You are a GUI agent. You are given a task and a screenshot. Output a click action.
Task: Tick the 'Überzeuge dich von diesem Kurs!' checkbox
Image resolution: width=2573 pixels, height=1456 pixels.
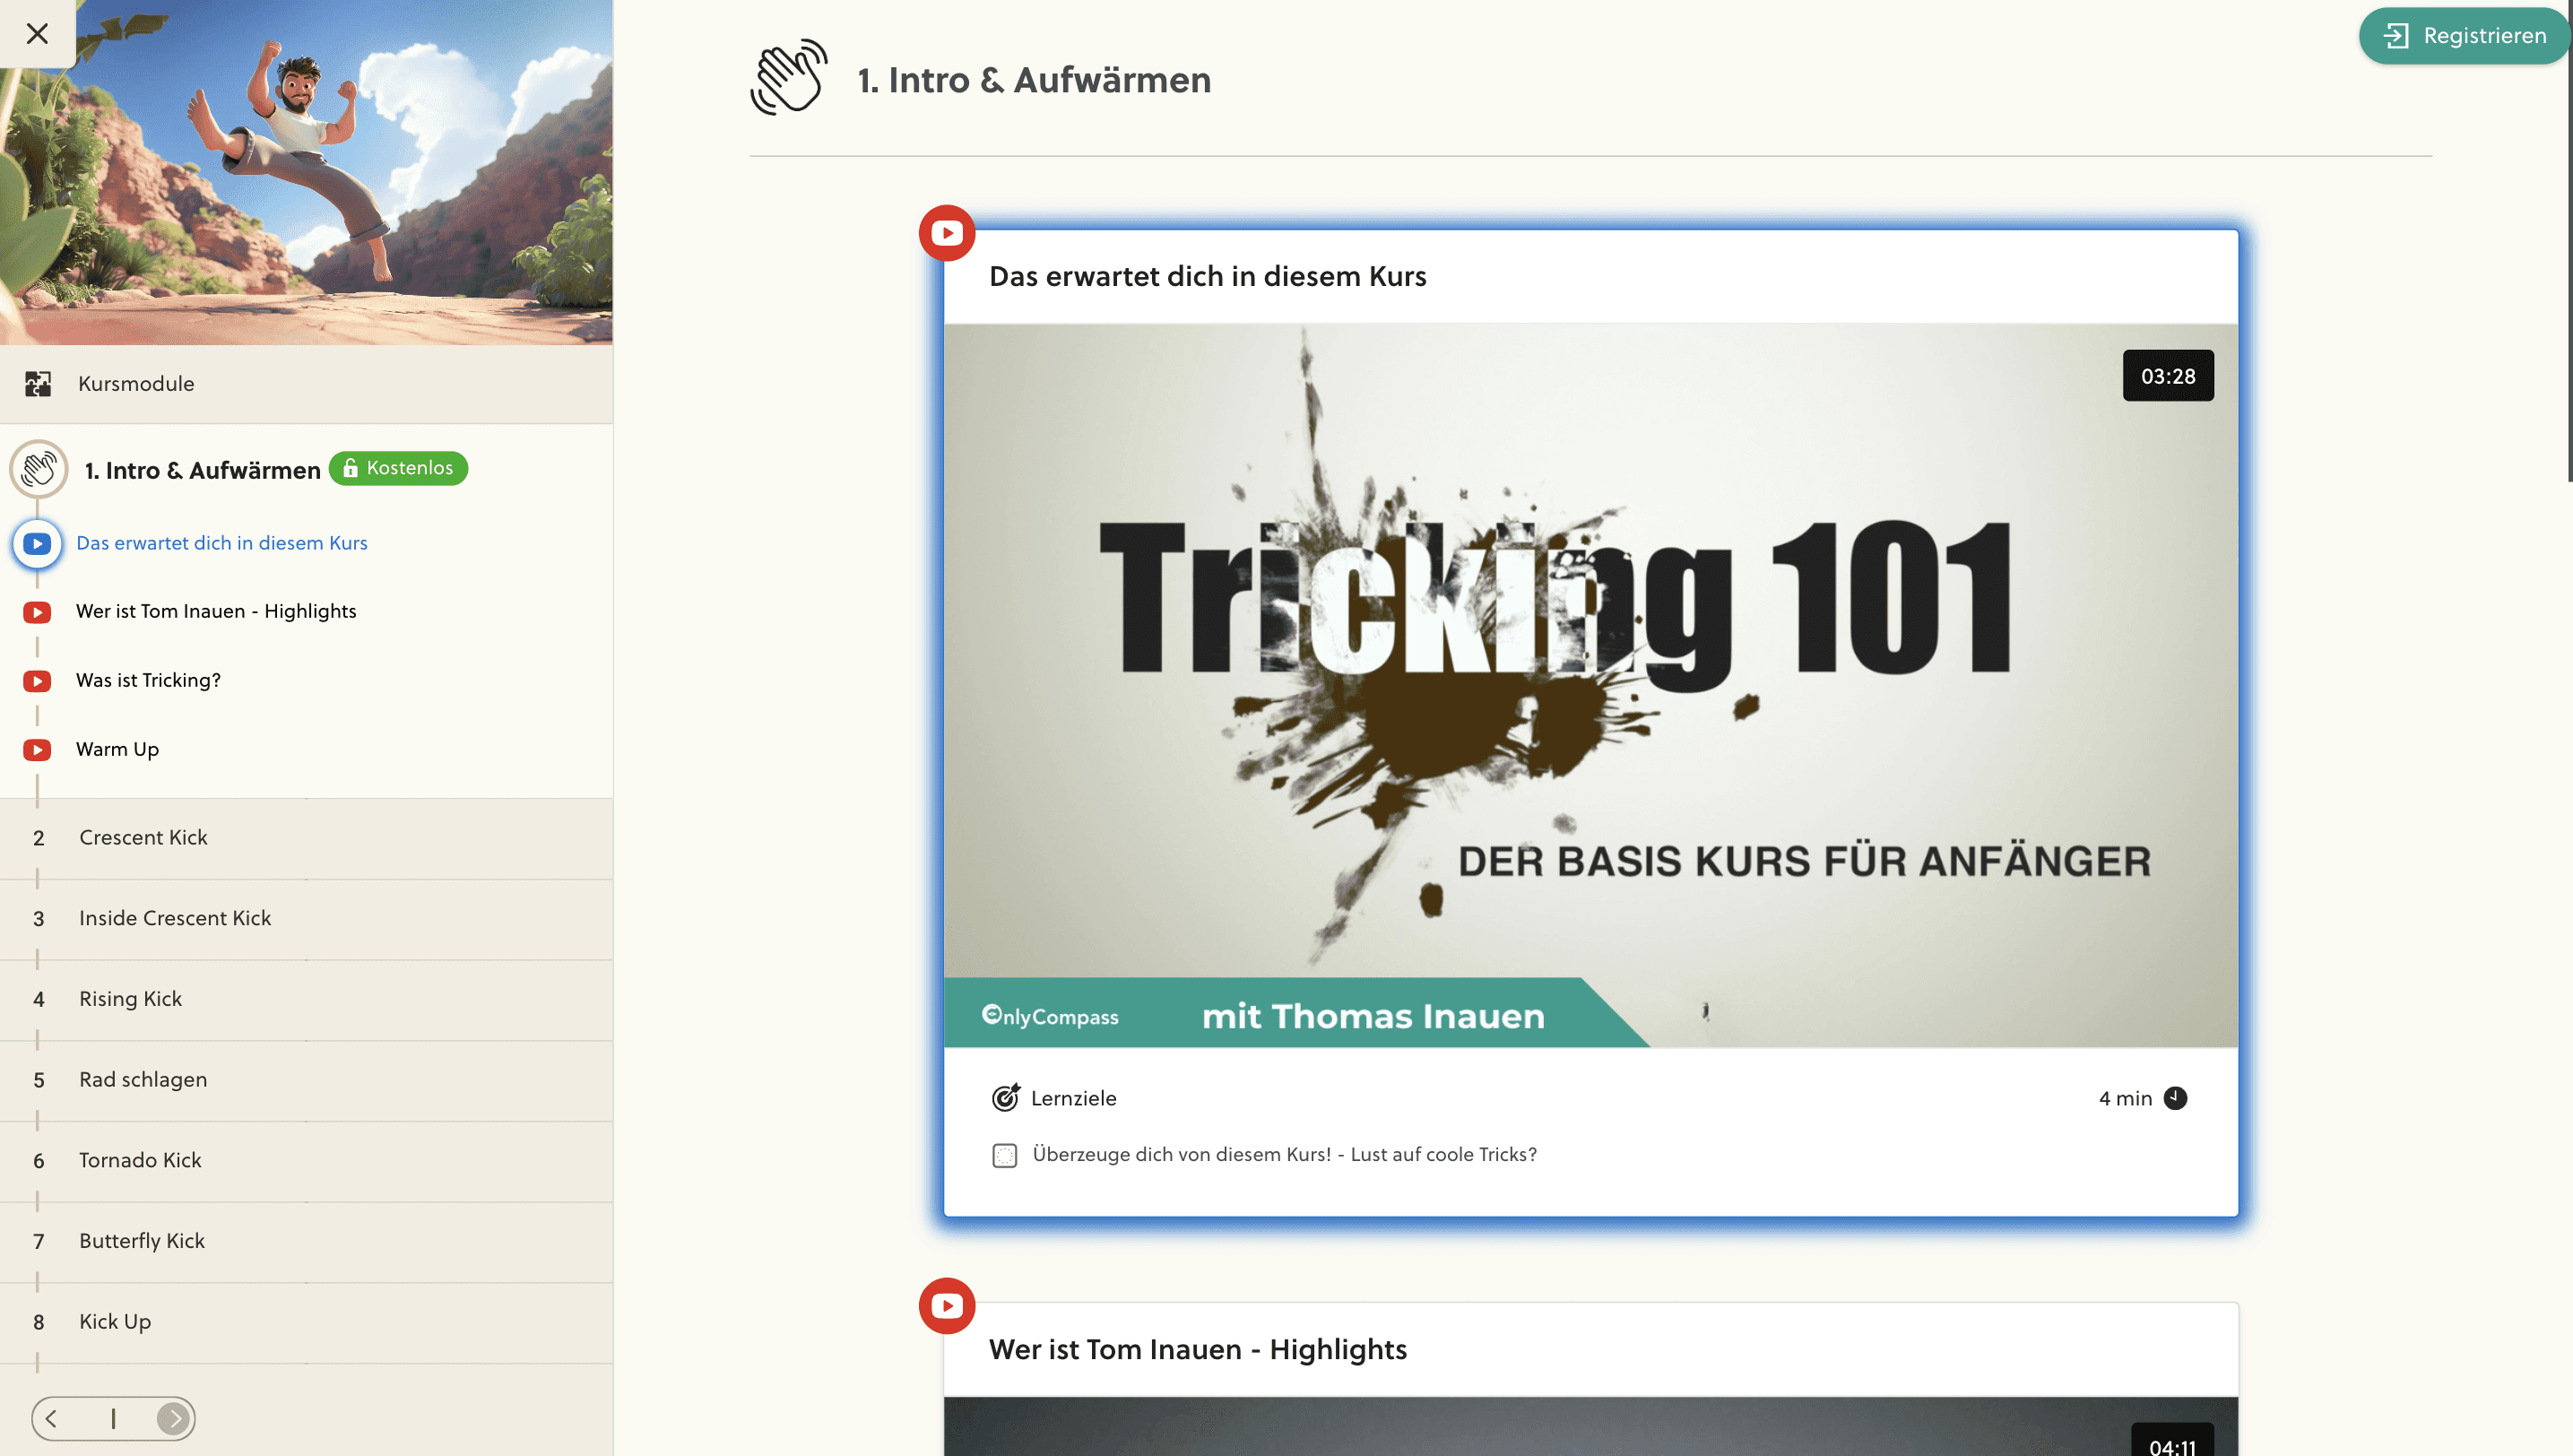click(1005, 1155)
